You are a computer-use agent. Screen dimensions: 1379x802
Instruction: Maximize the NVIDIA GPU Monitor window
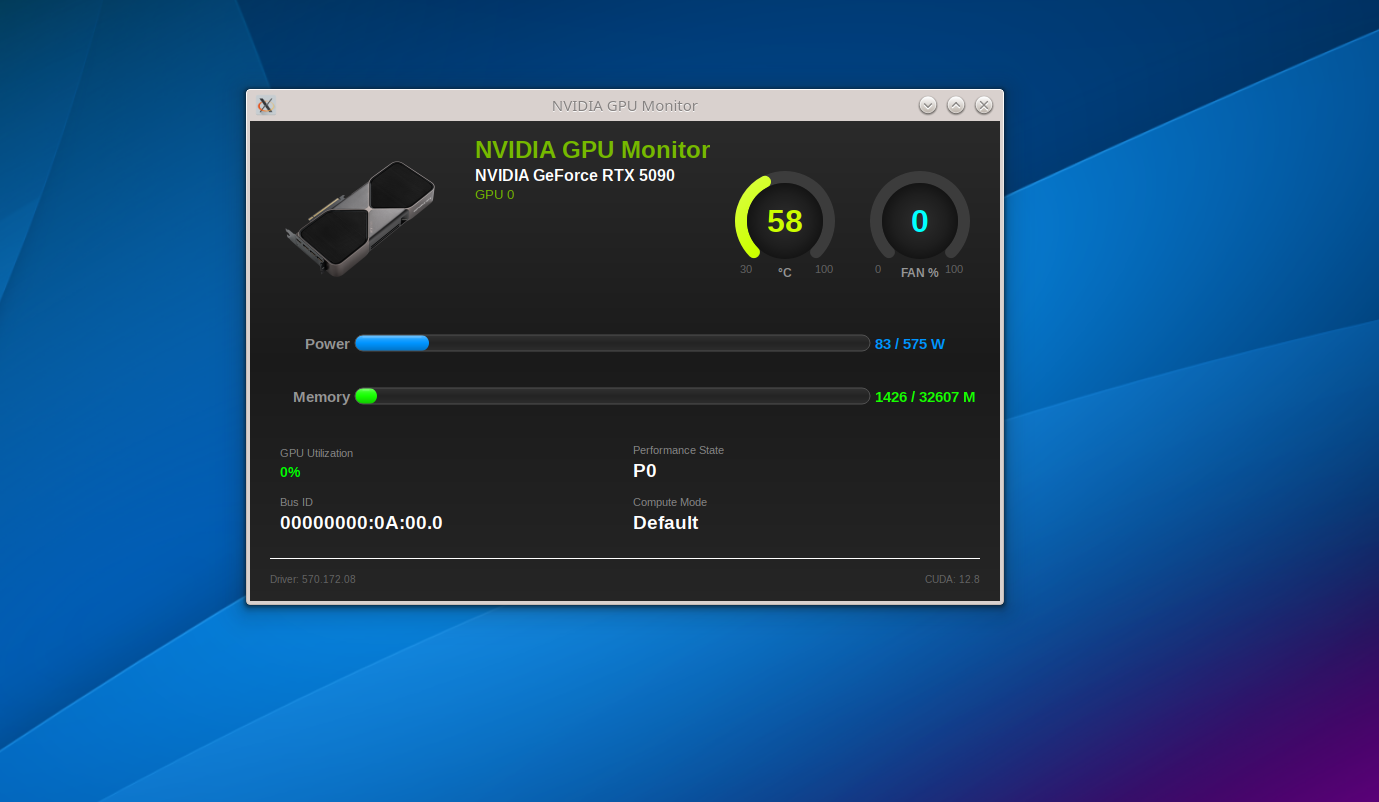[x=956, y=105]
